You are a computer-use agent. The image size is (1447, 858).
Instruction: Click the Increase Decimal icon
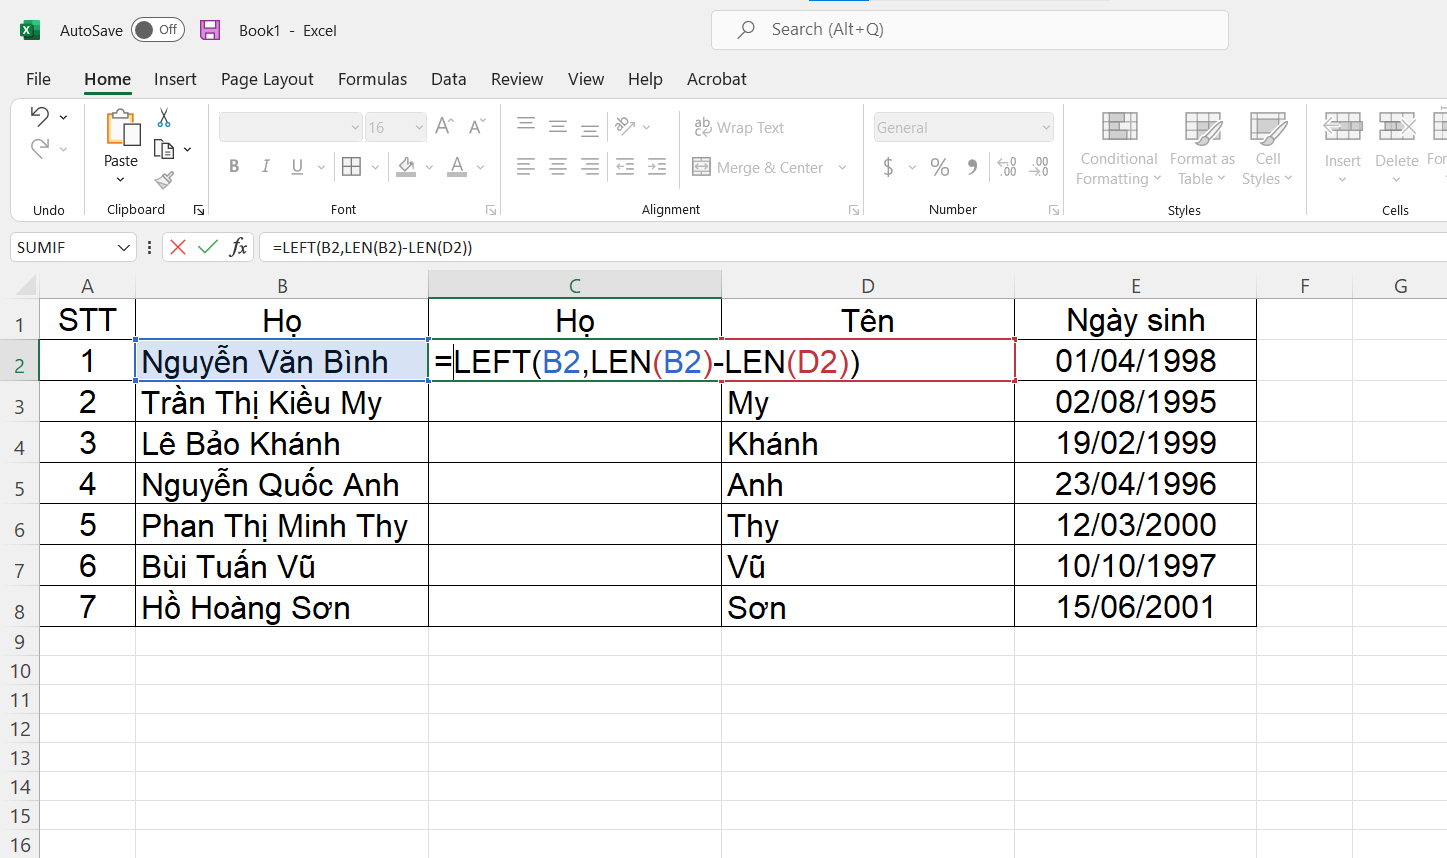click(1007, 167)
